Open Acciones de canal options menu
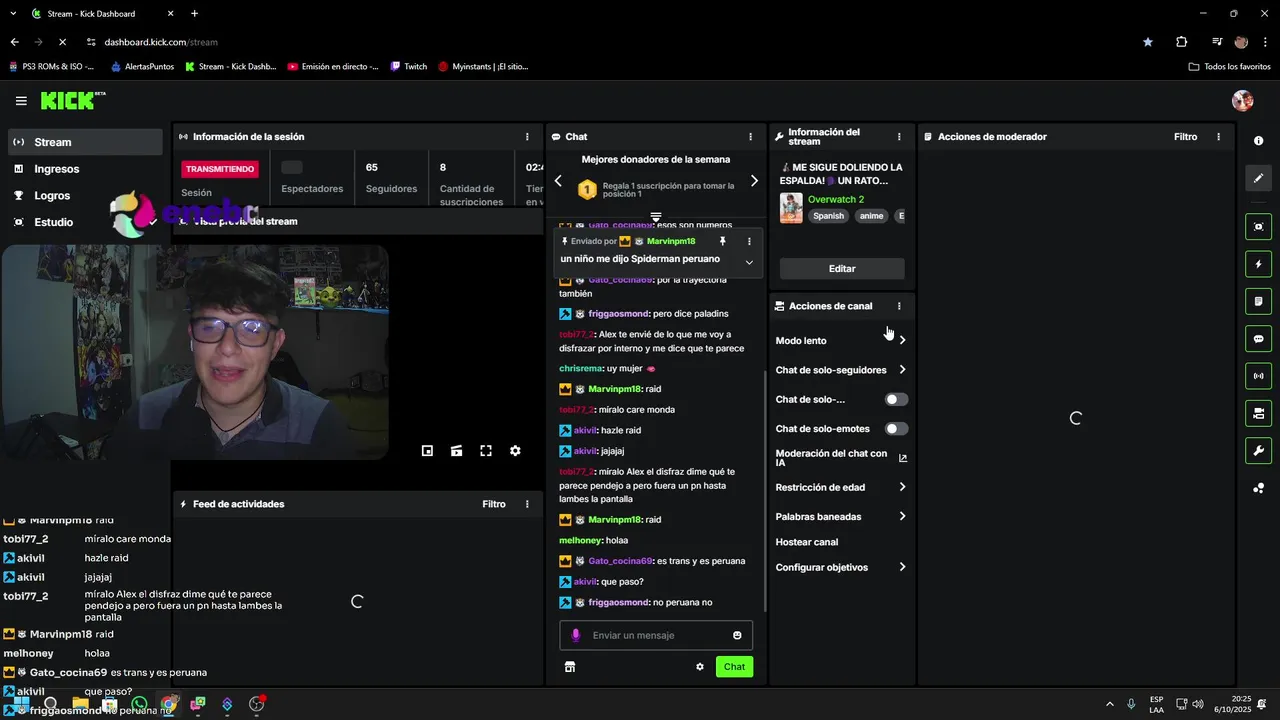The width and height of the screenshot is (1280, 720). [x=899, y=306]
